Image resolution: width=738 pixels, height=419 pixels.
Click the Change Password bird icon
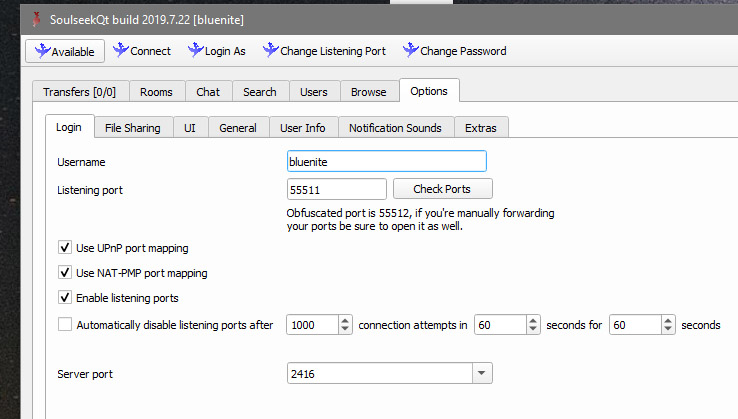pos(409,50)
